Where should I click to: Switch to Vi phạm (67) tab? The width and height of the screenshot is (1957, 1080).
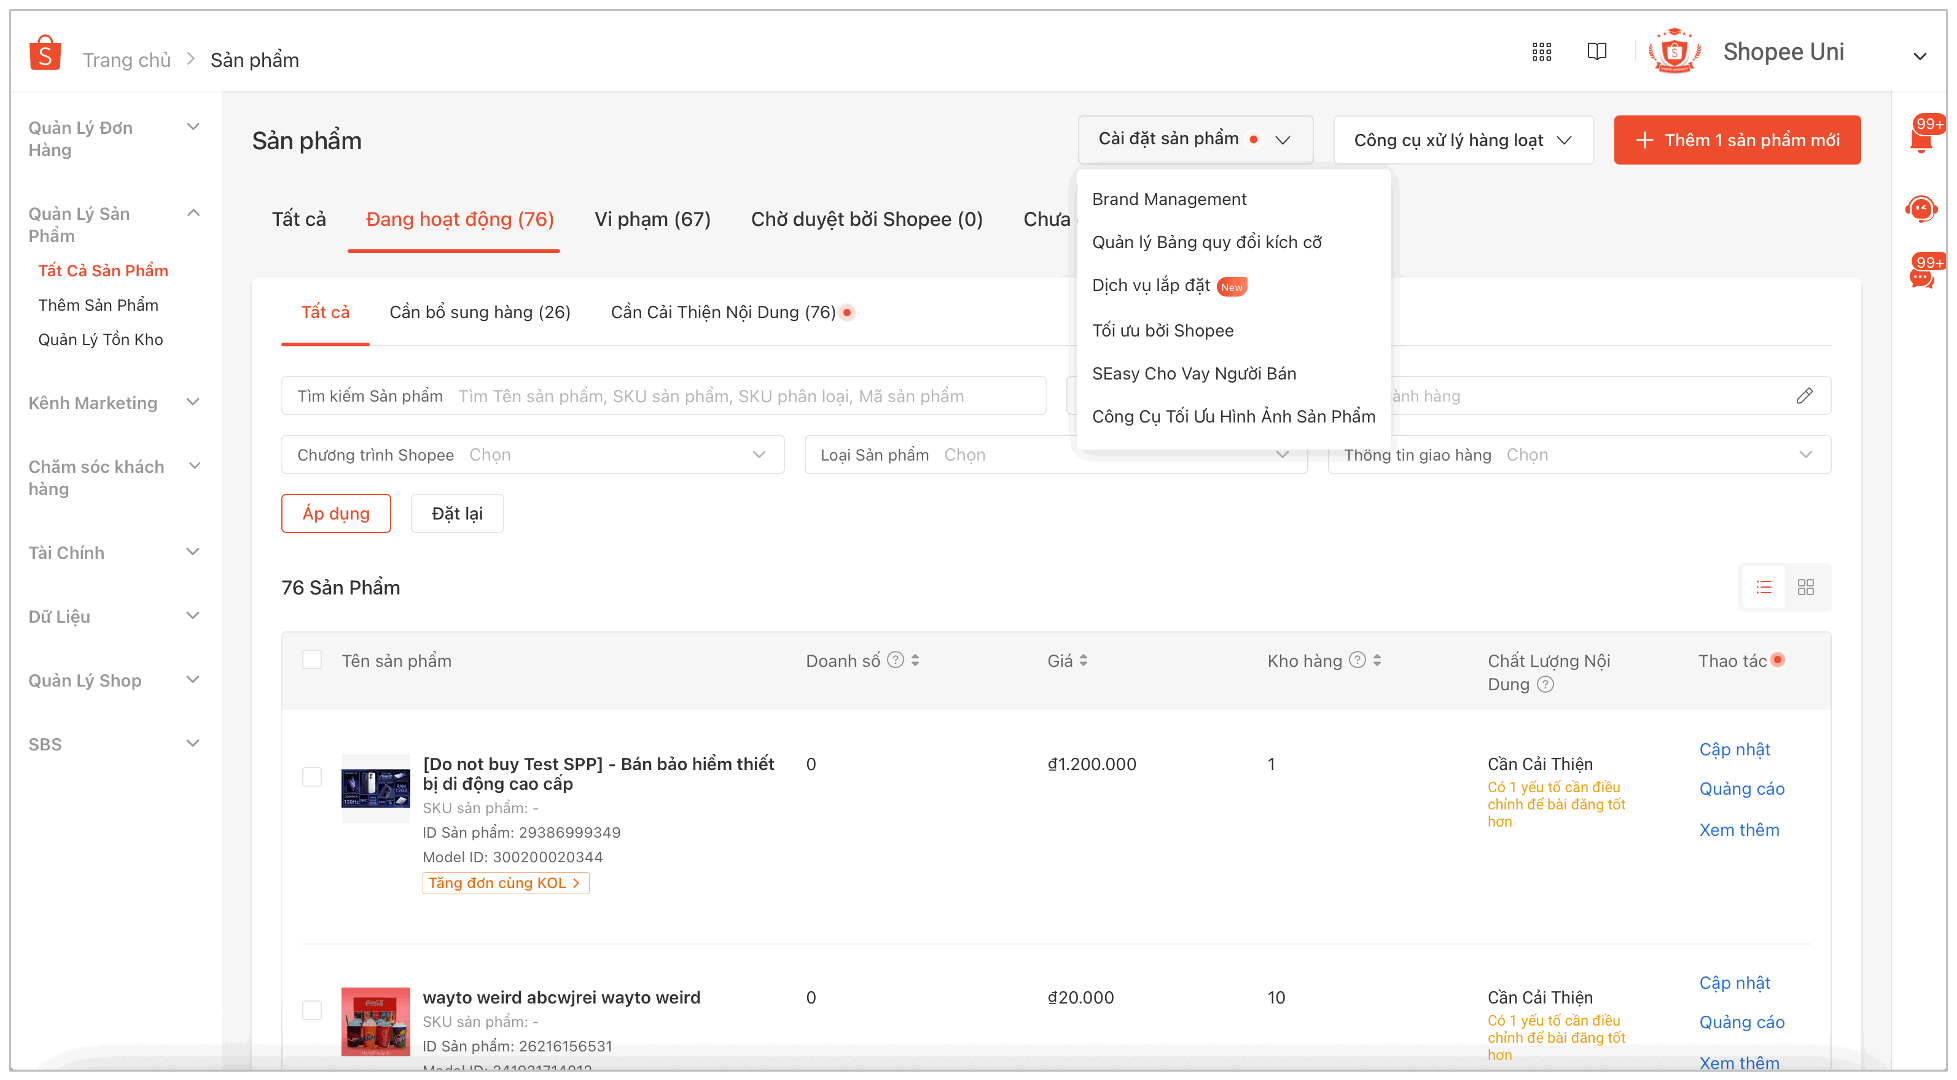click(x=652, y=219)
